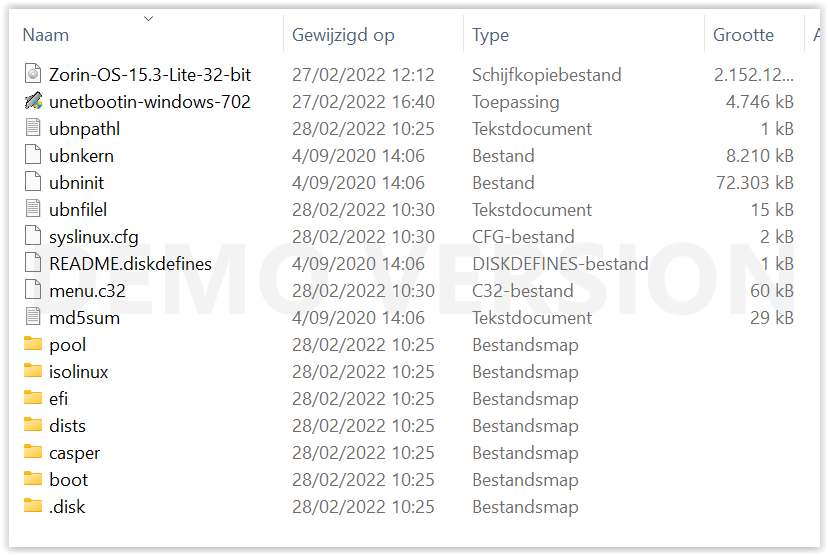
Task: Click the Zorin-OS disc image file icon
Action: point(33,75)
